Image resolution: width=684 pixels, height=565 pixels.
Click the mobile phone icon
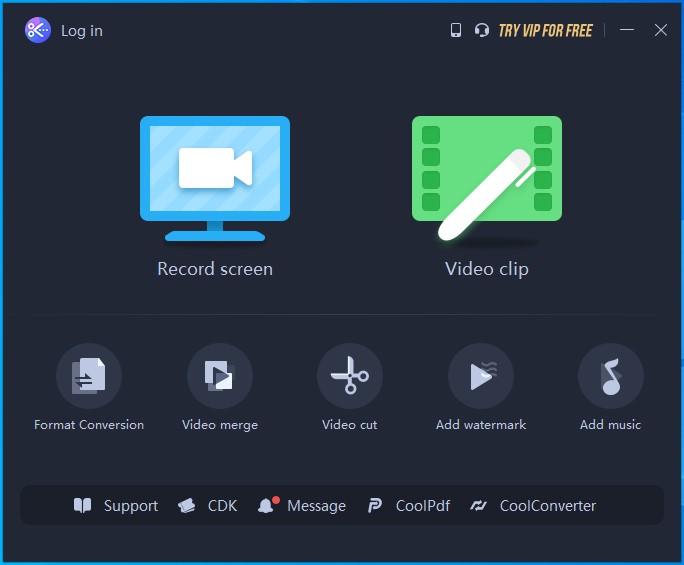coord(456,30)
